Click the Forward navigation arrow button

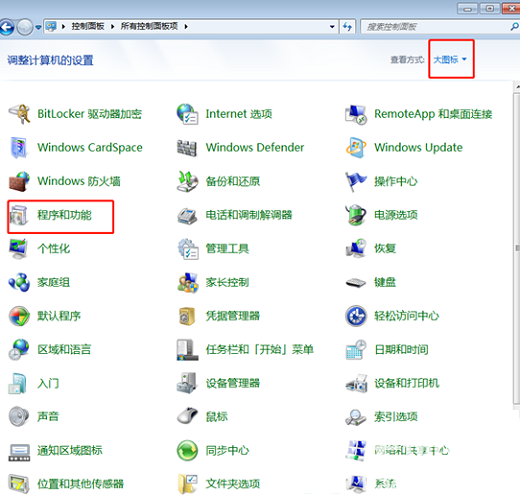[25, 27]
